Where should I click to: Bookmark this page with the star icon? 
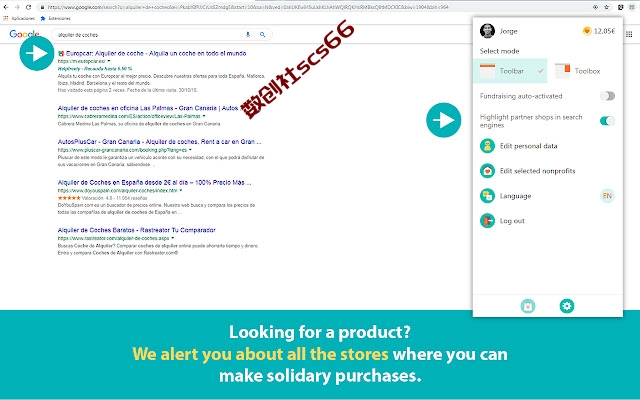[x=607, y=7]
